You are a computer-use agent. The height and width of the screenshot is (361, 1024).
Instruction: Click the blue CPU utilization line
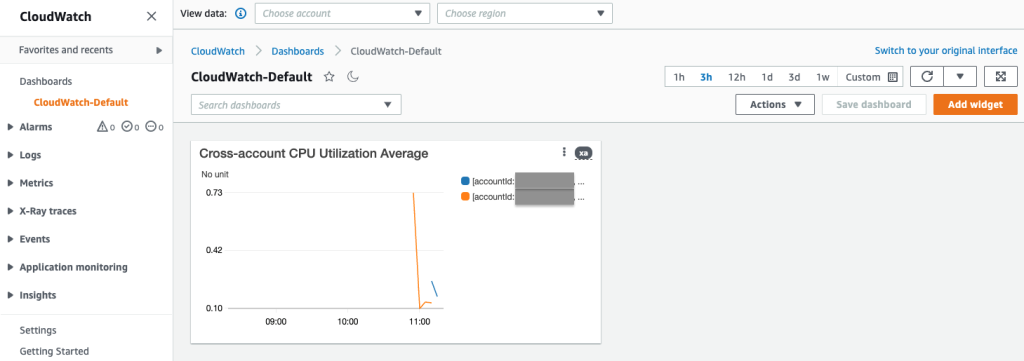pos(434,289)
